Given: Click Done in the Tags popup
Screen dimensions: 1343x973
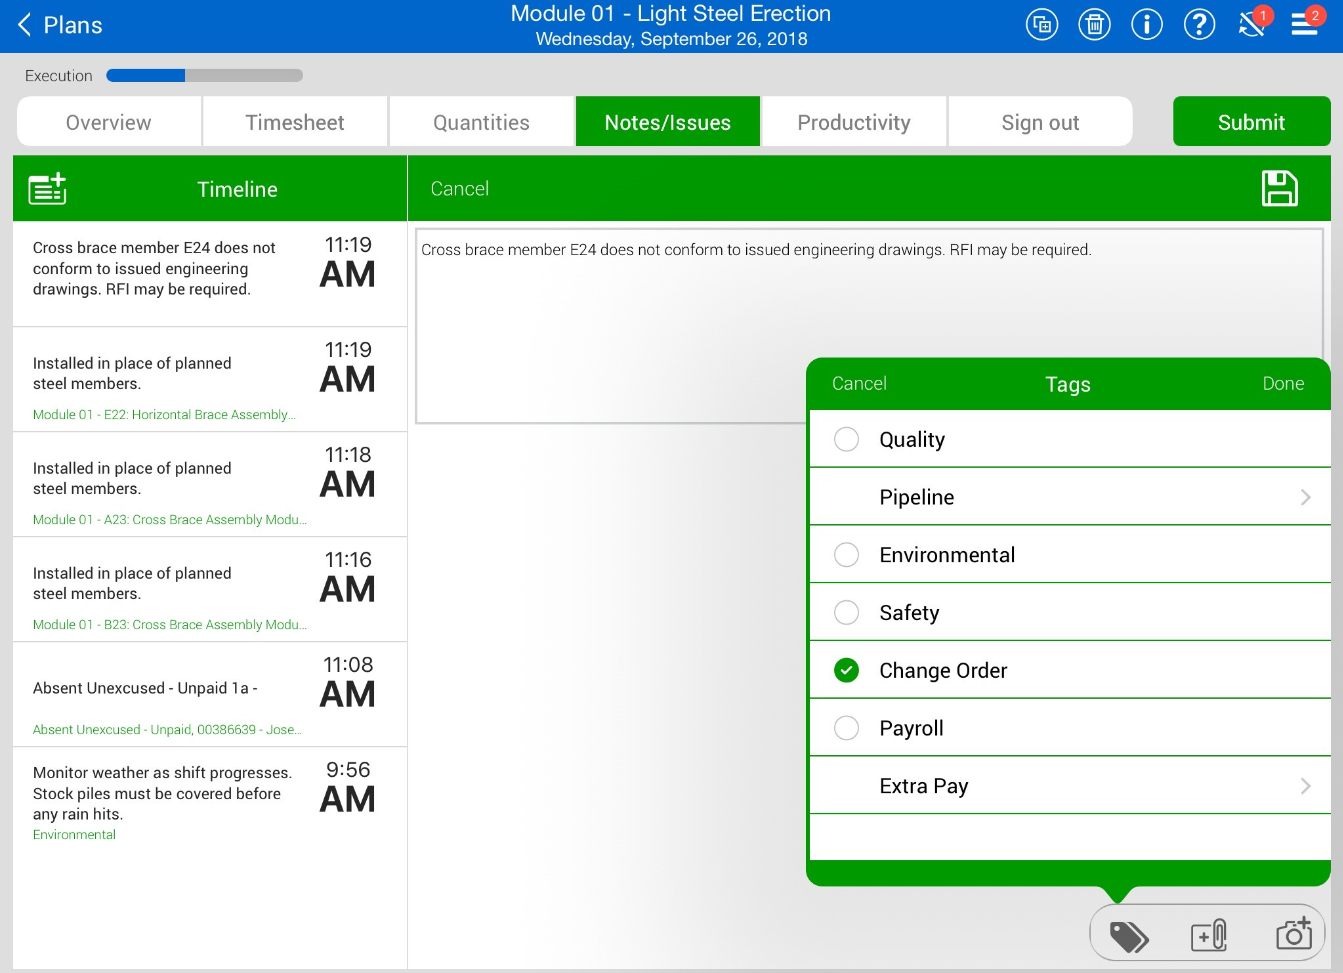Looking at the screenshot, I should (1282, 384).
